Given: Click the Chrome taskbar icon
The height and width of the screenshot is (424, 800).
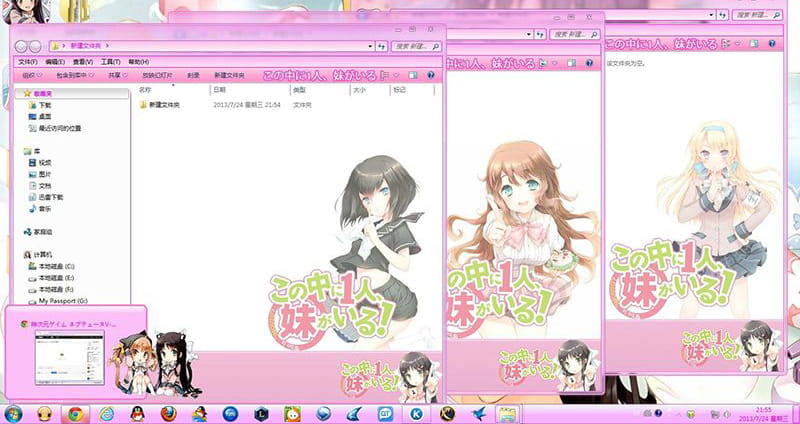Looking at the screenshot, I should pyautogui.click(x=75, y=414).
